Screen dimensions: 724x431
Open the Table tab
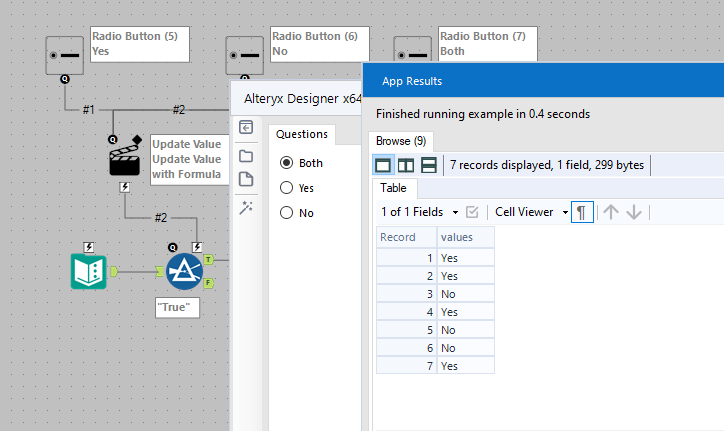[x=393, y=188]
